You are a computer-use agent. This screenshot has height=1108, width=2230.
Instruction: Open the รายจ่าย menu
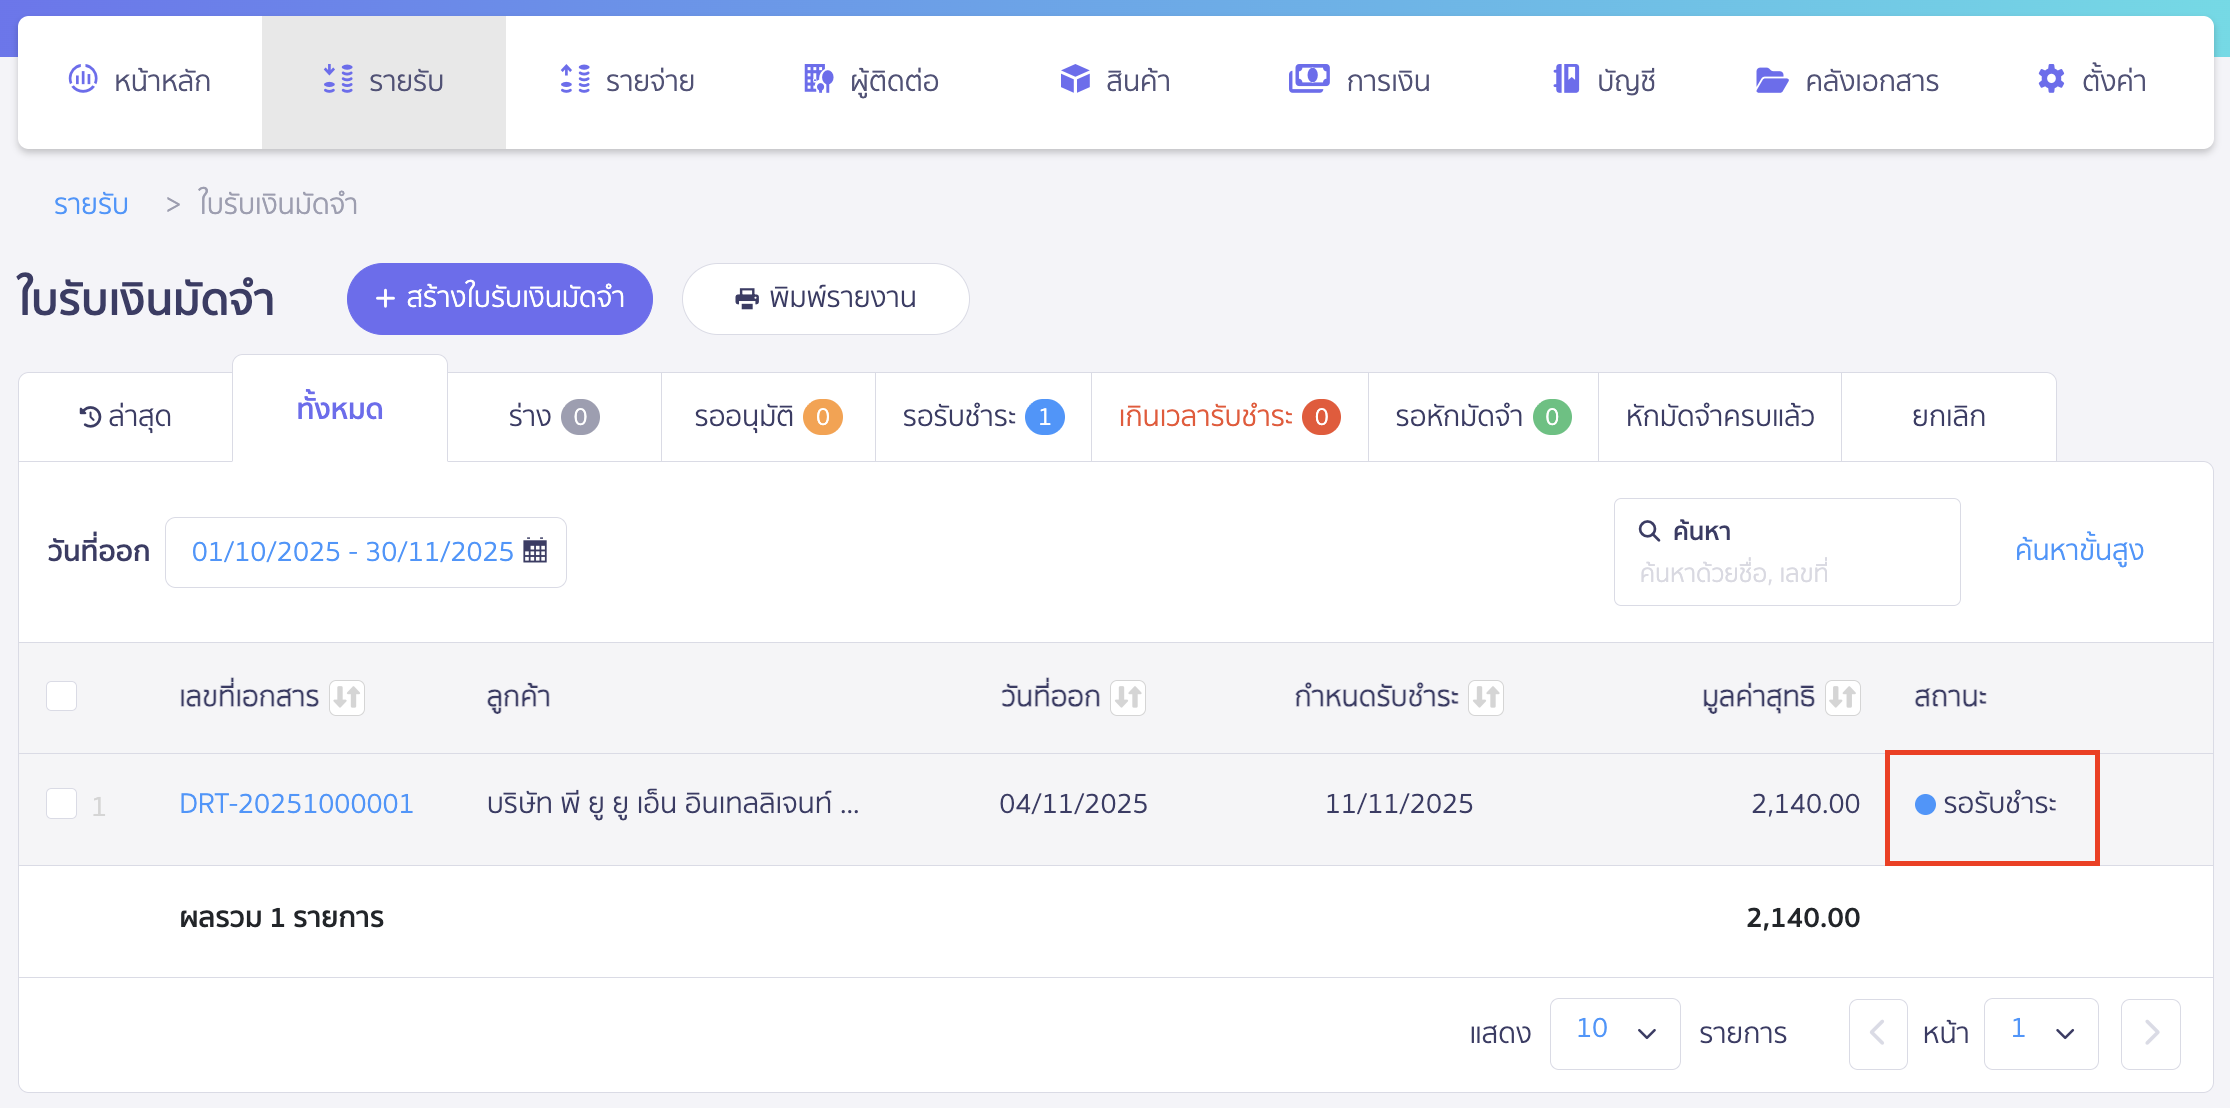point(627,81)
